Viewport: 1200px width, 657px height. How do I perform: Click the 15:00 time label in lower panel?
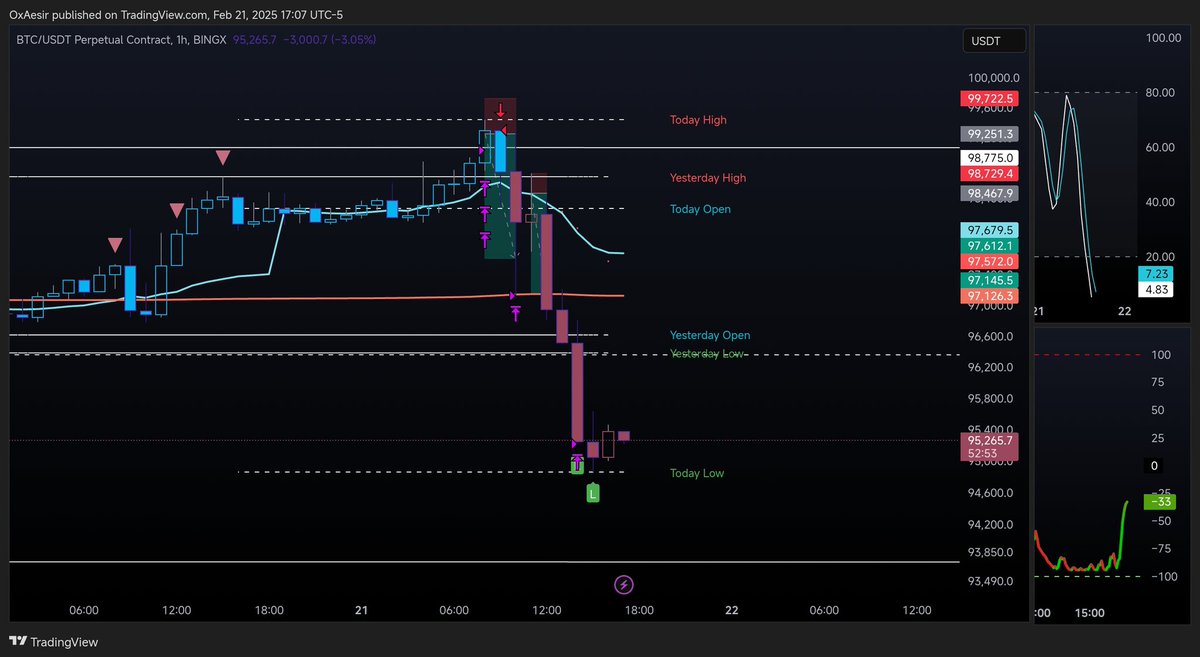(x=1089, y=612)
